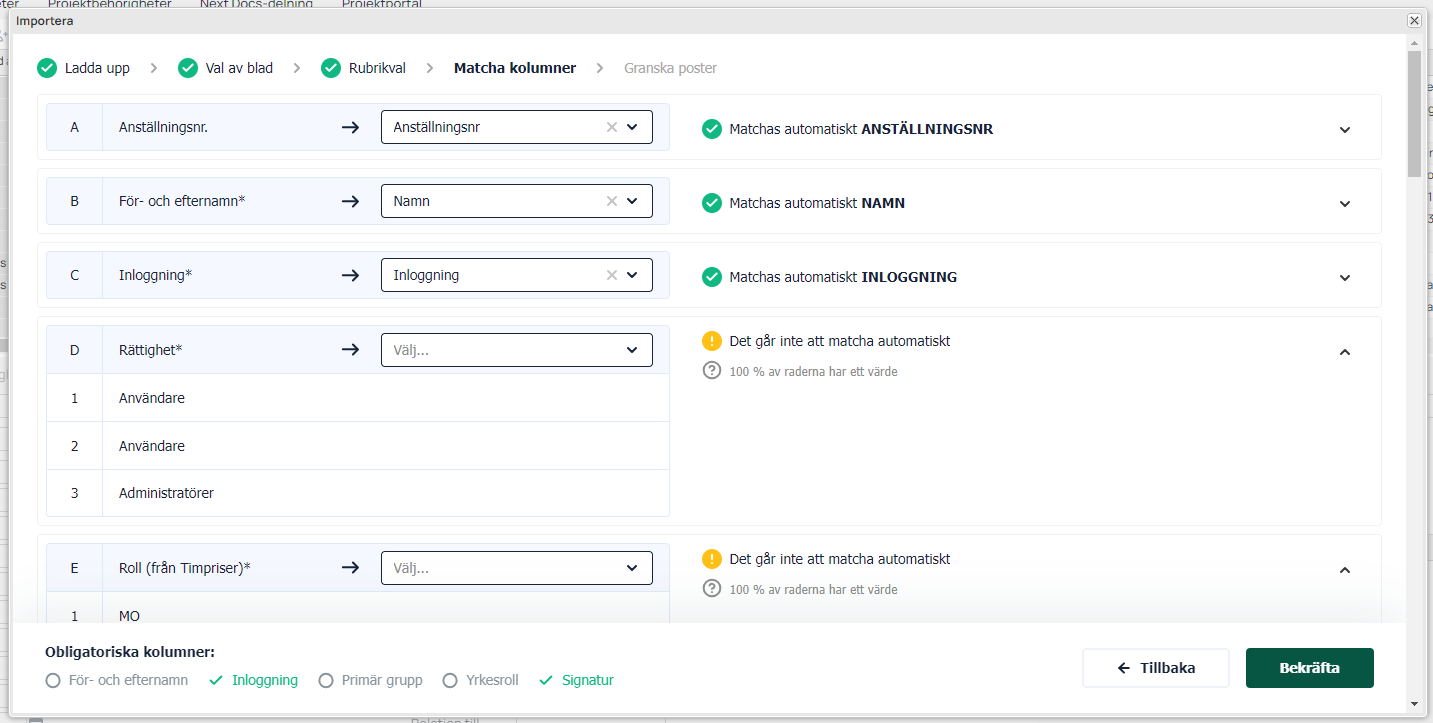1433x723 pixels.
Task: Click the arrow icon in the Inloggning row
Action: coord(350,275)
